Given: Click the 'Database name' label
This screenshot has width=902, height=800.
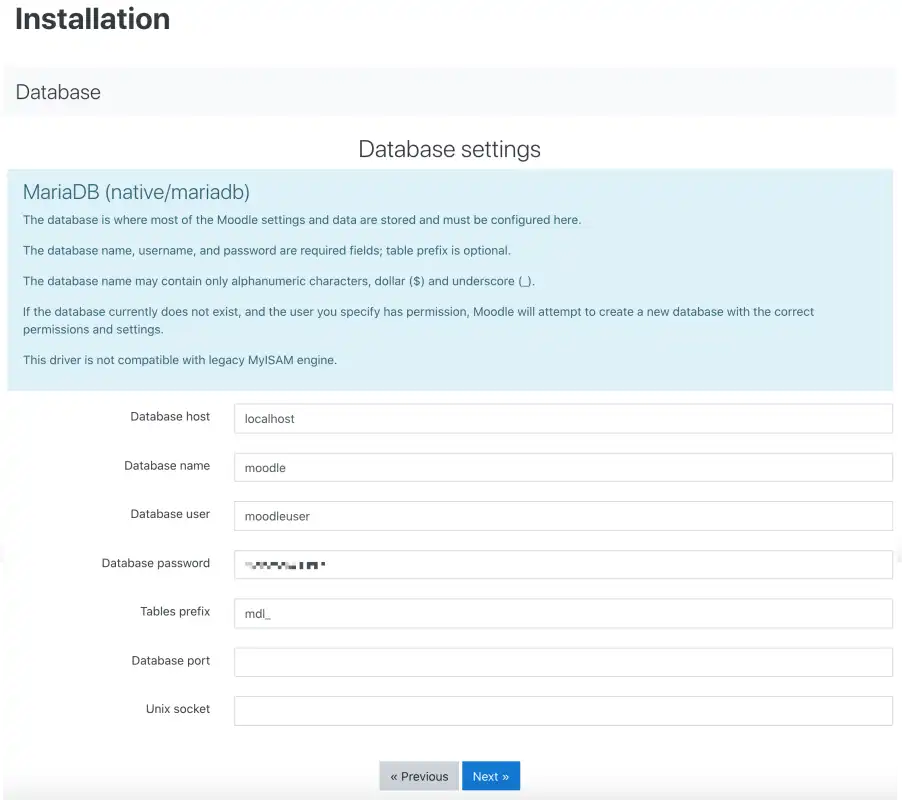Looking at the screenshot, I should click(x=167, y=465).
